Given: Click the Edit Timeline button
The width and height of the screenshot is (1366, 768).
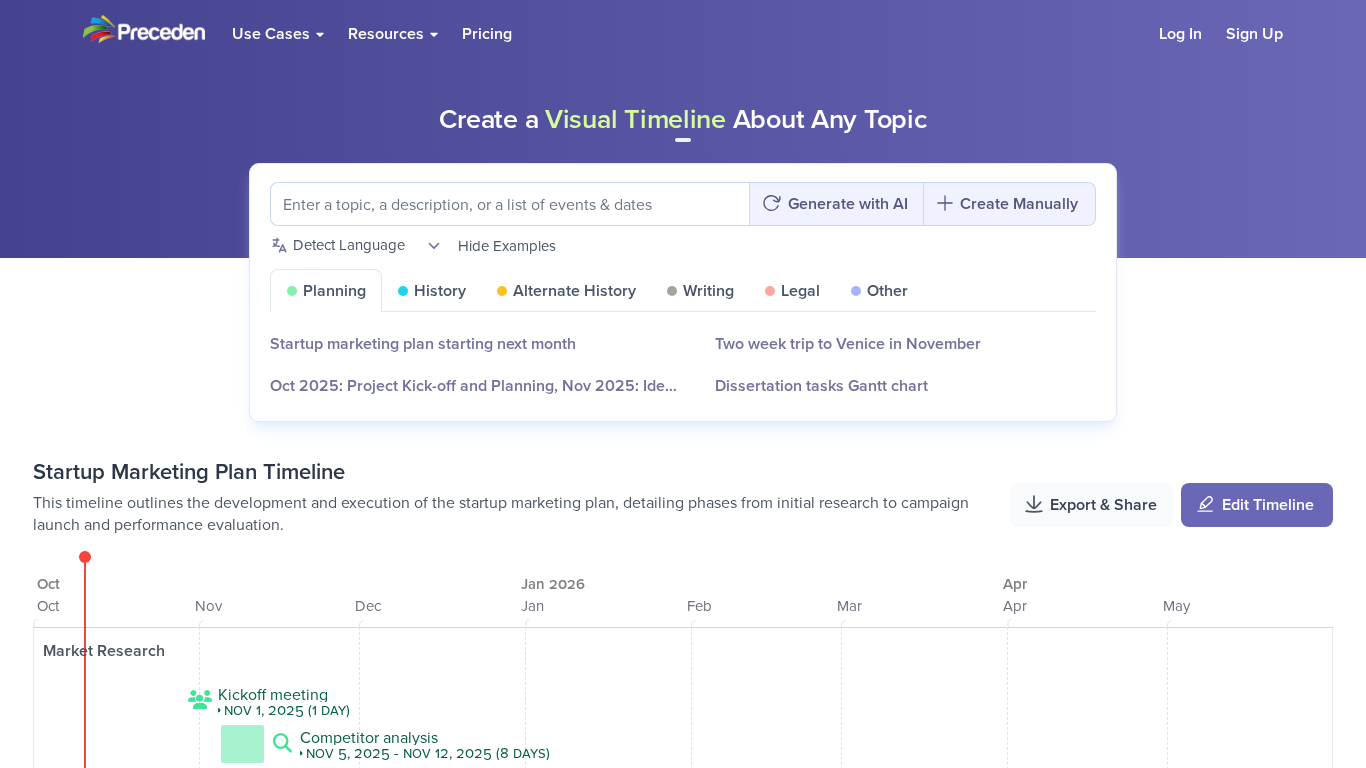Looking at the screenshot, I should [1256, 505].
